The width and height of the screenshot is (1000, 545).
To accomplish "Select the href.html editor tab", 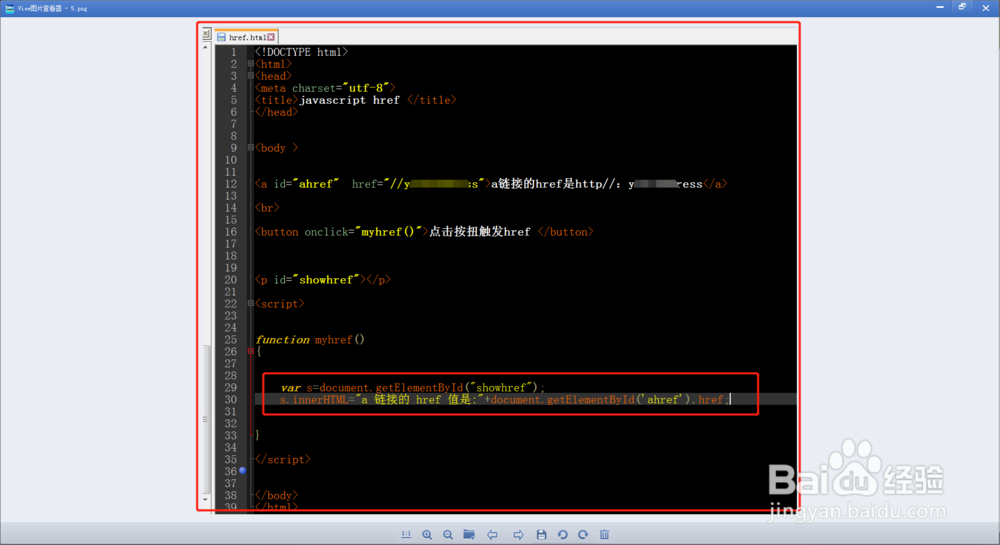I will click(246, 37).
